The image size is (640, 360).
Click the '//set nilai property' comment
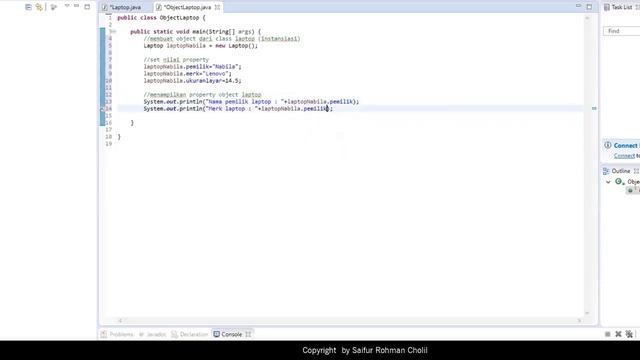tap(176, 60)
